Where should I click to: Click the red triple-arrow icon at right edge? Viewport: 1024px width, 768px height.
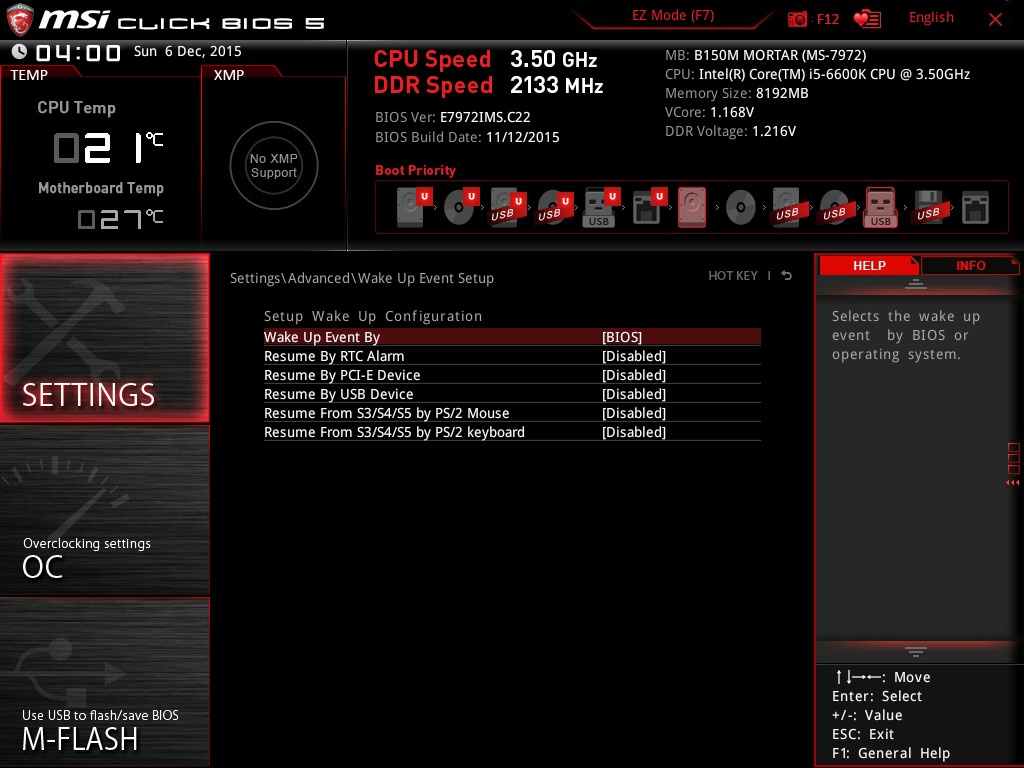pos(1012,483)
